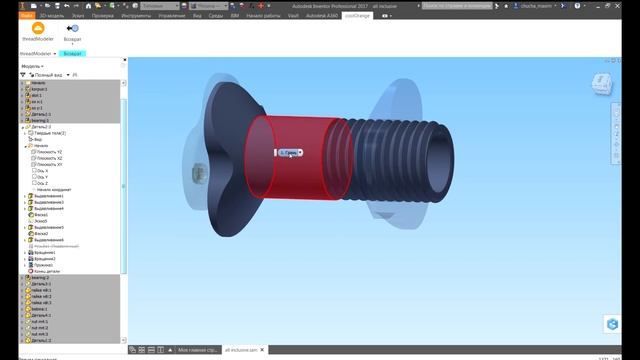Click the browser panel vertical scrollbar
The width and height of the screenshot is (640, 360).
coord(124,186)
